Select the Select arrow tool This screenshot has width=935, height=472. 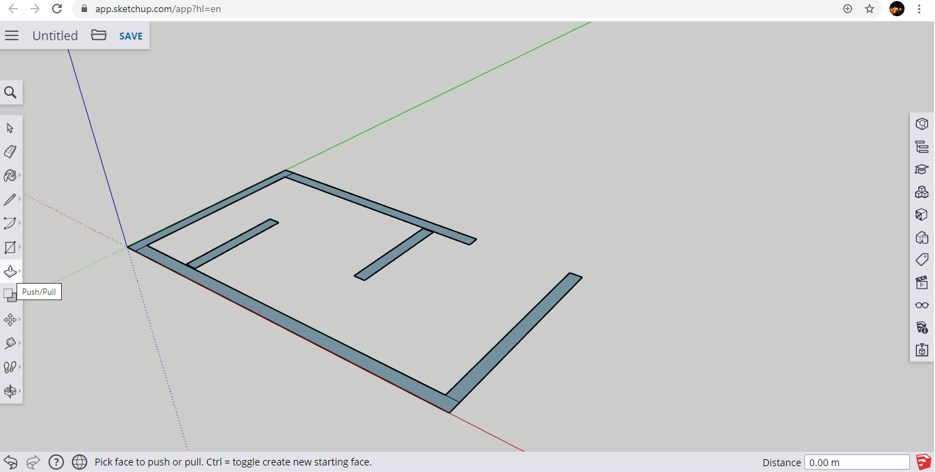point(10,128)
